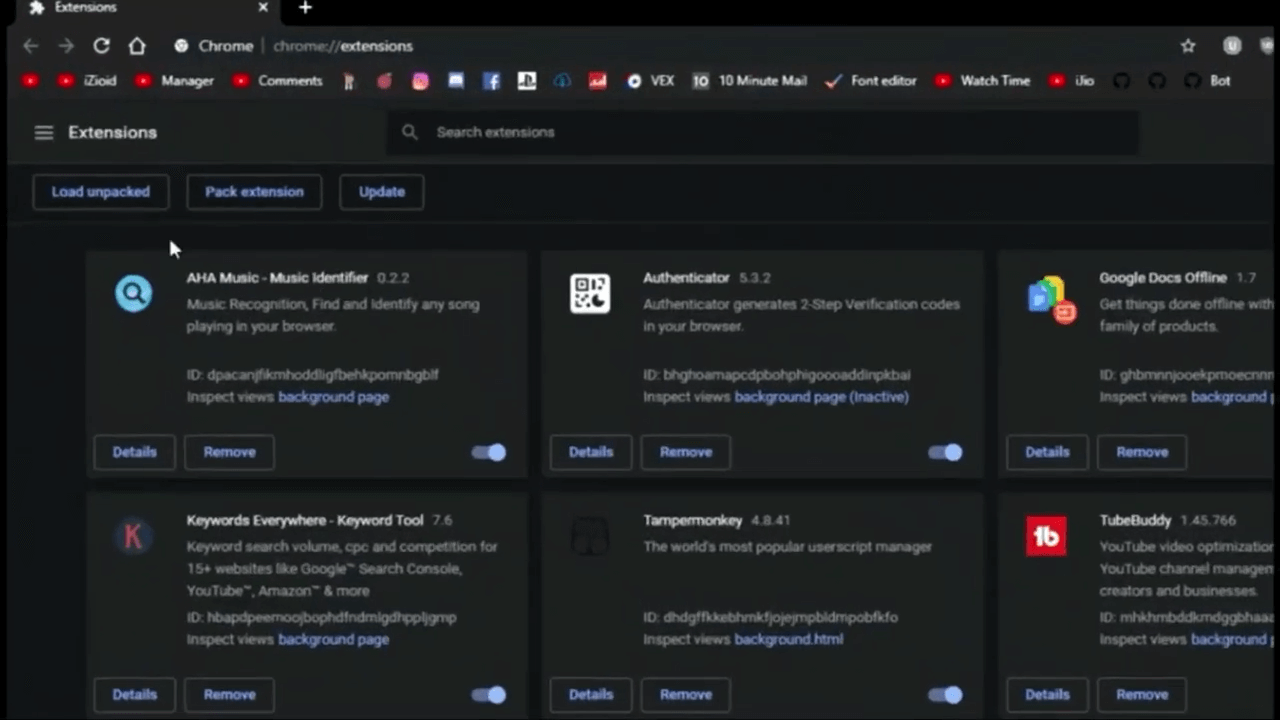1280x720 pixels.
Task: Click the address bar URL
Action: (x=342, y=46)
